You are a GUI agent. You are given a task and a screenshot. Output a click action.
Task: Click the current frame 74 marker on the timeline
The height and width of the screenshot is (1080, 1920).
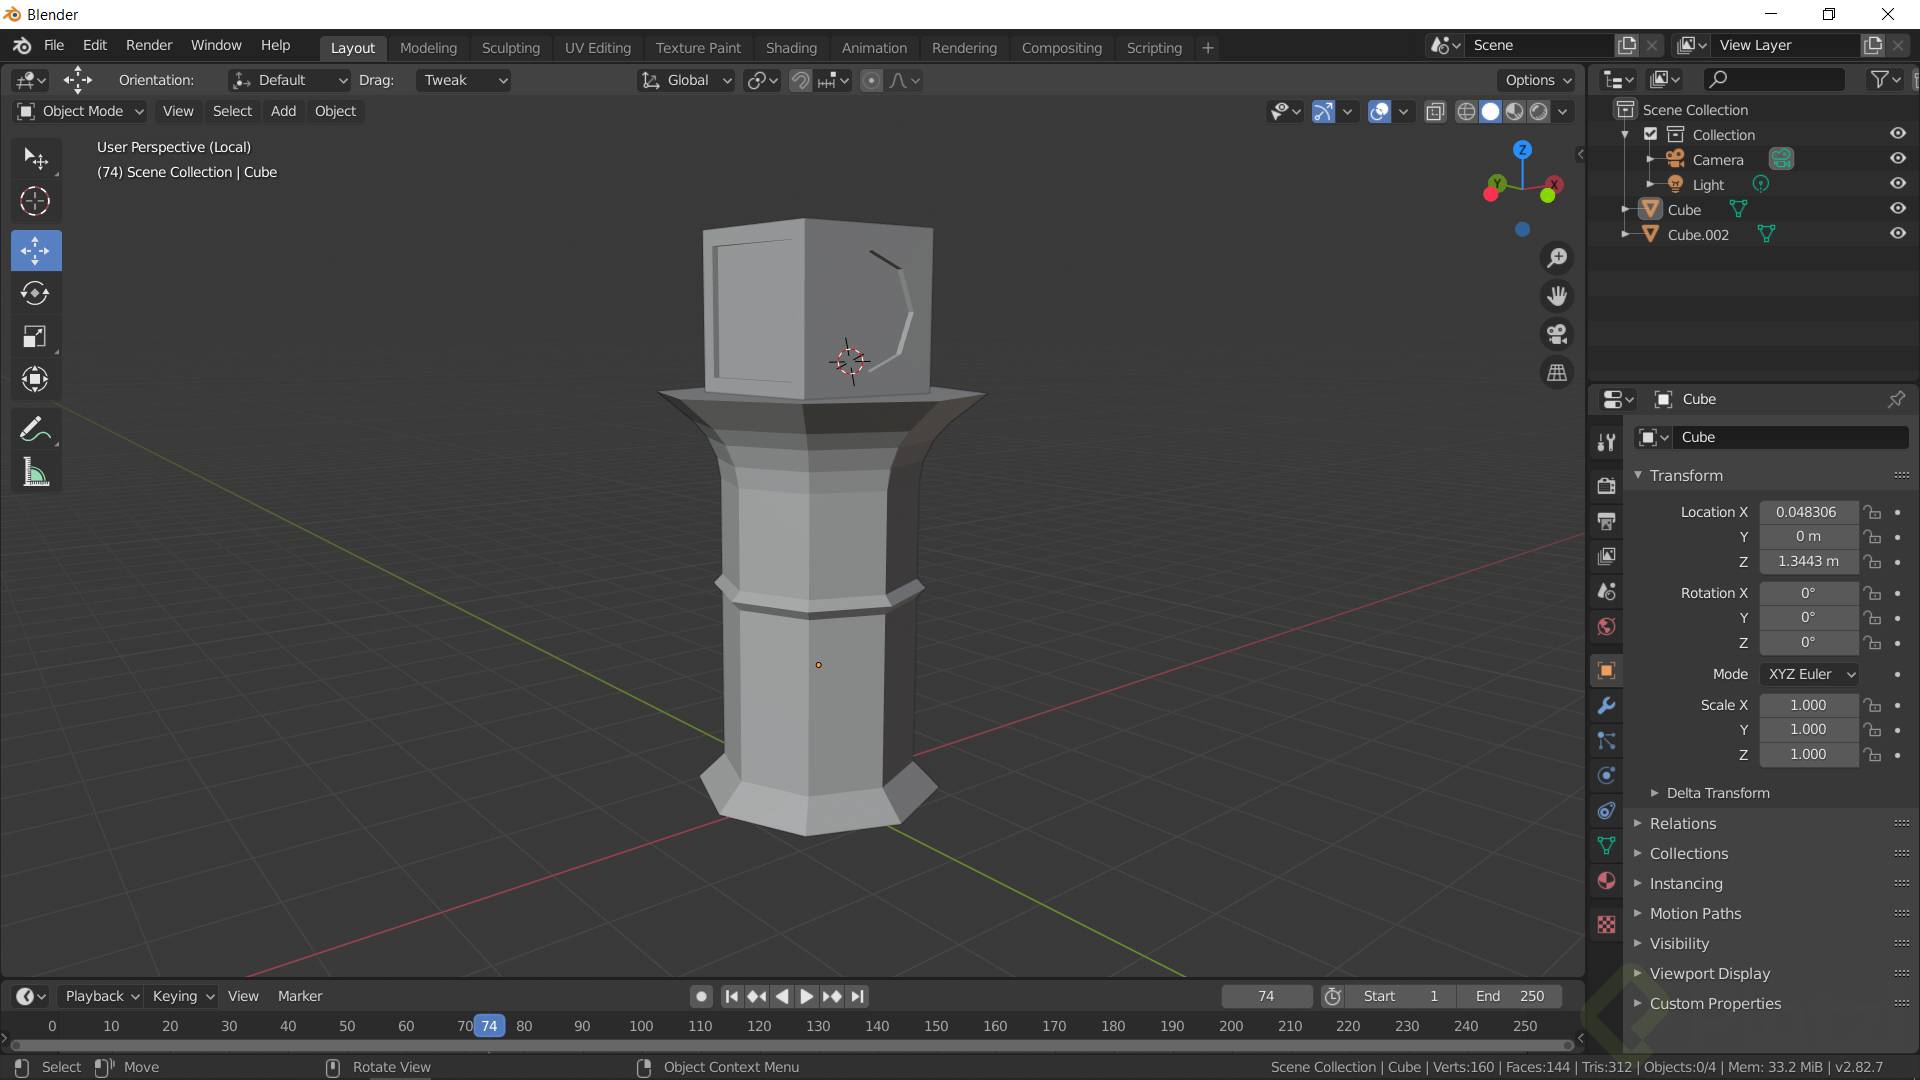(489, 1026)
